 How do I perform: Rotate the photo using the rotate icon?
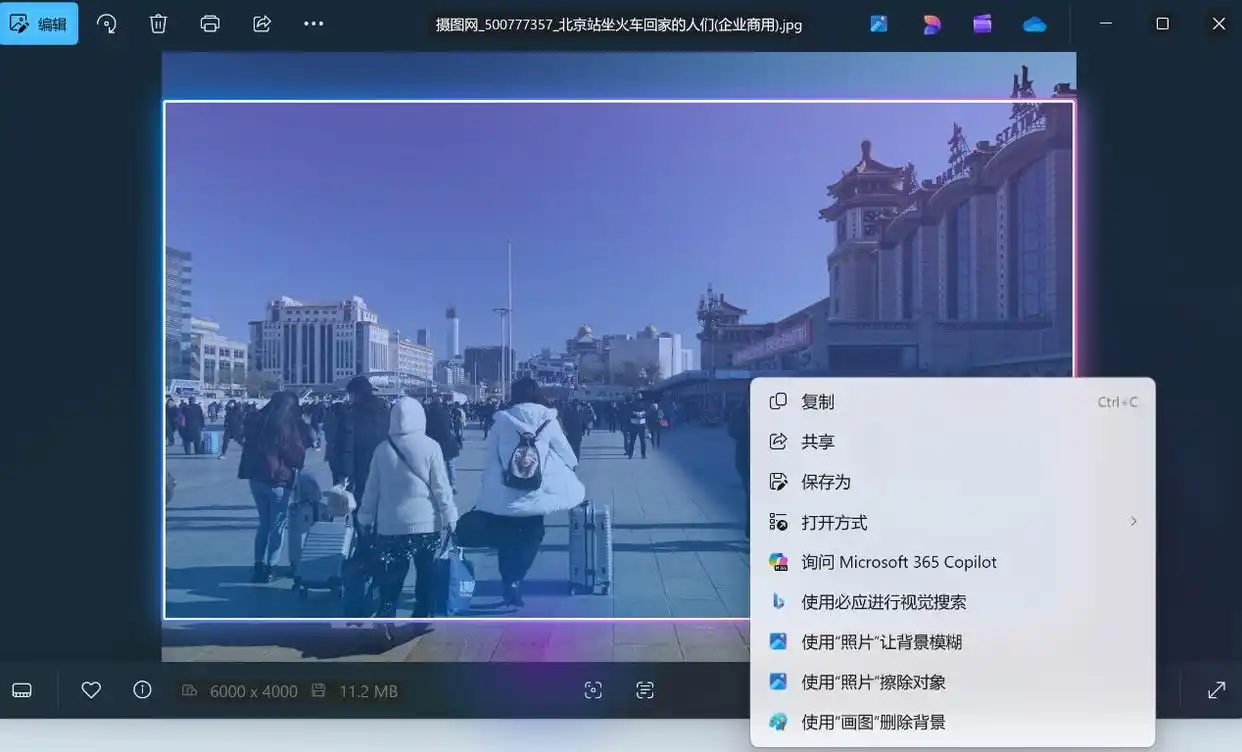106,24
